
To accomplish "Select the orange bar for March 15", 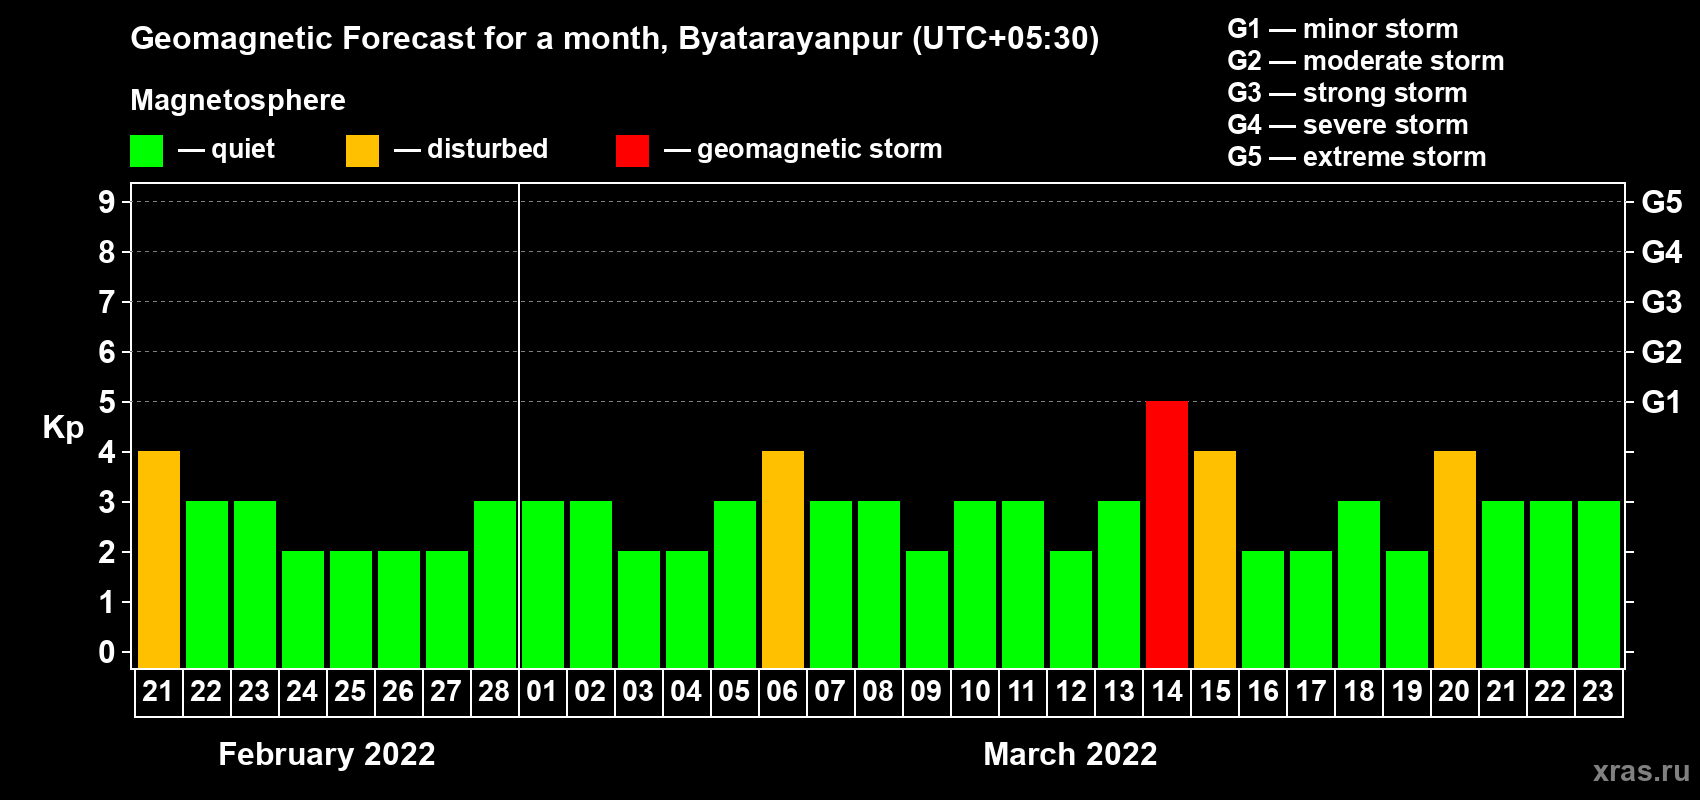I will (x=1215, y=559).
